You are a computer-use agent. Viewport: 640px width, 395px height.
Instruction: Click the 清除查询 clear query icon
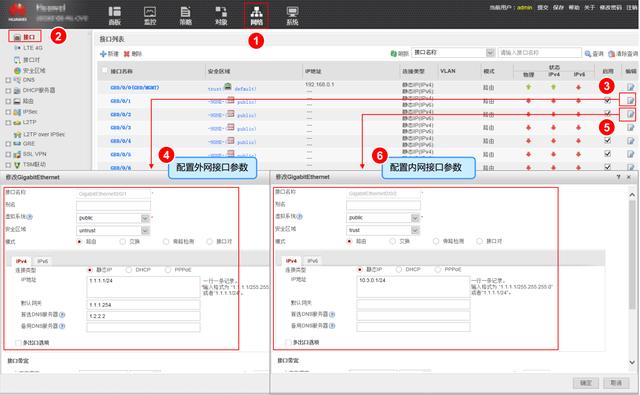[x=611, y=53]
